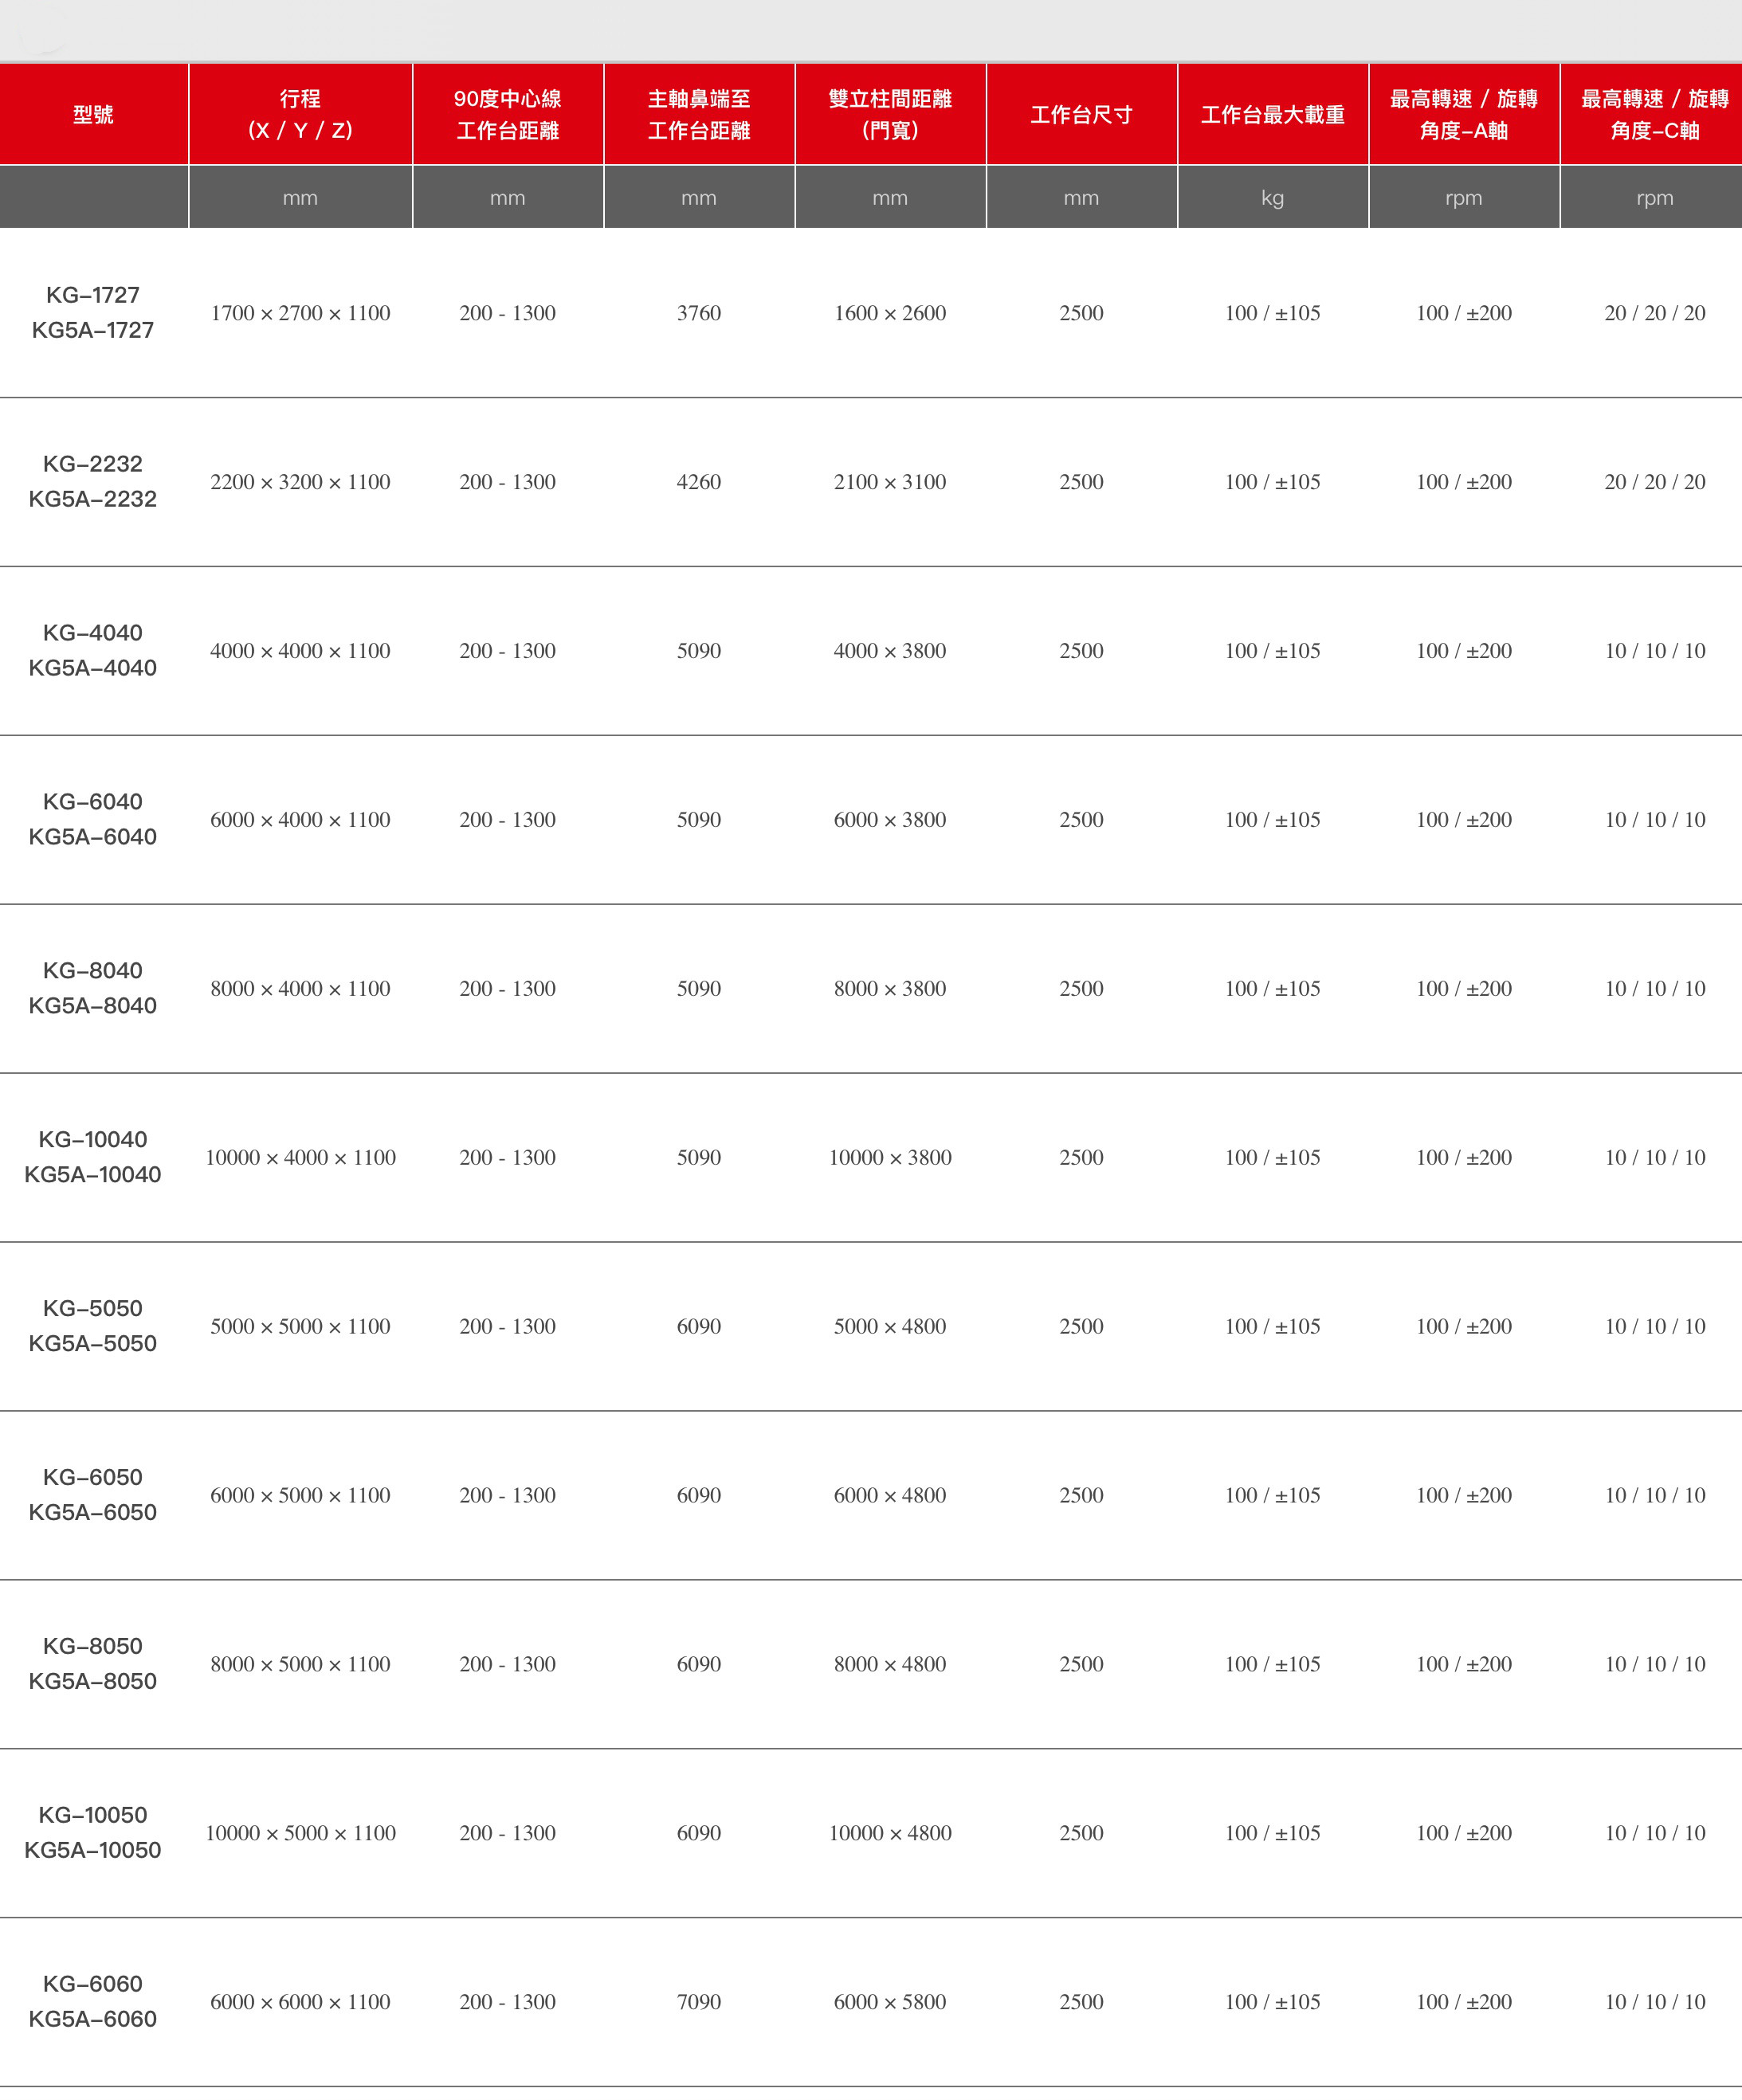Select the KG-6050 model name
The height and width of the screenshot is (2100, 1742).
pyautogui.click(x=93, y=1478)
